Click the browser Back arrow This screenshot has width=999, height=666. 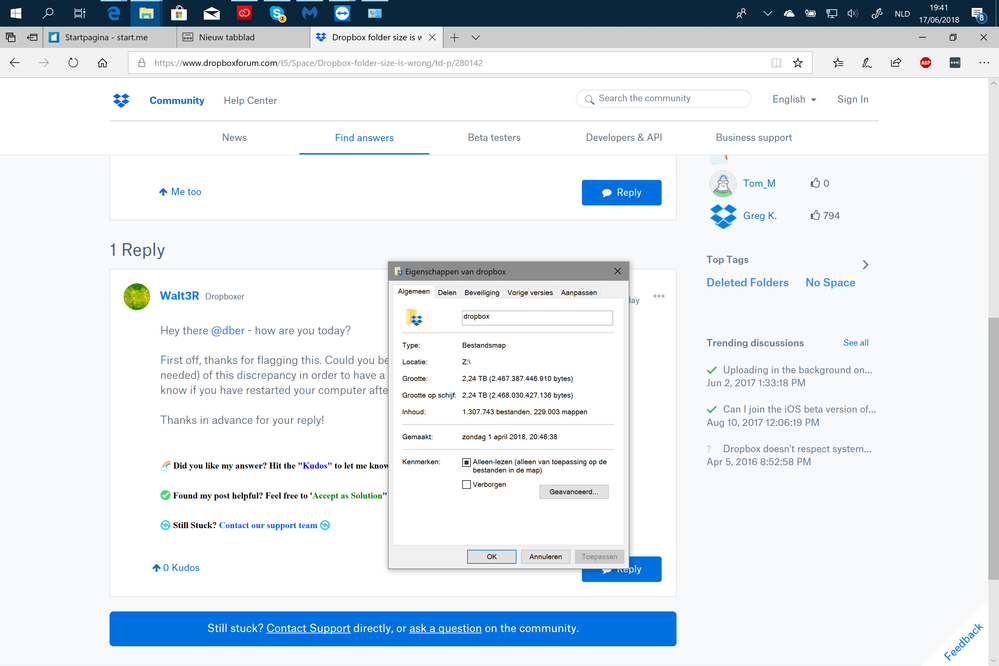pyautogui.click(x=15, y=62)
